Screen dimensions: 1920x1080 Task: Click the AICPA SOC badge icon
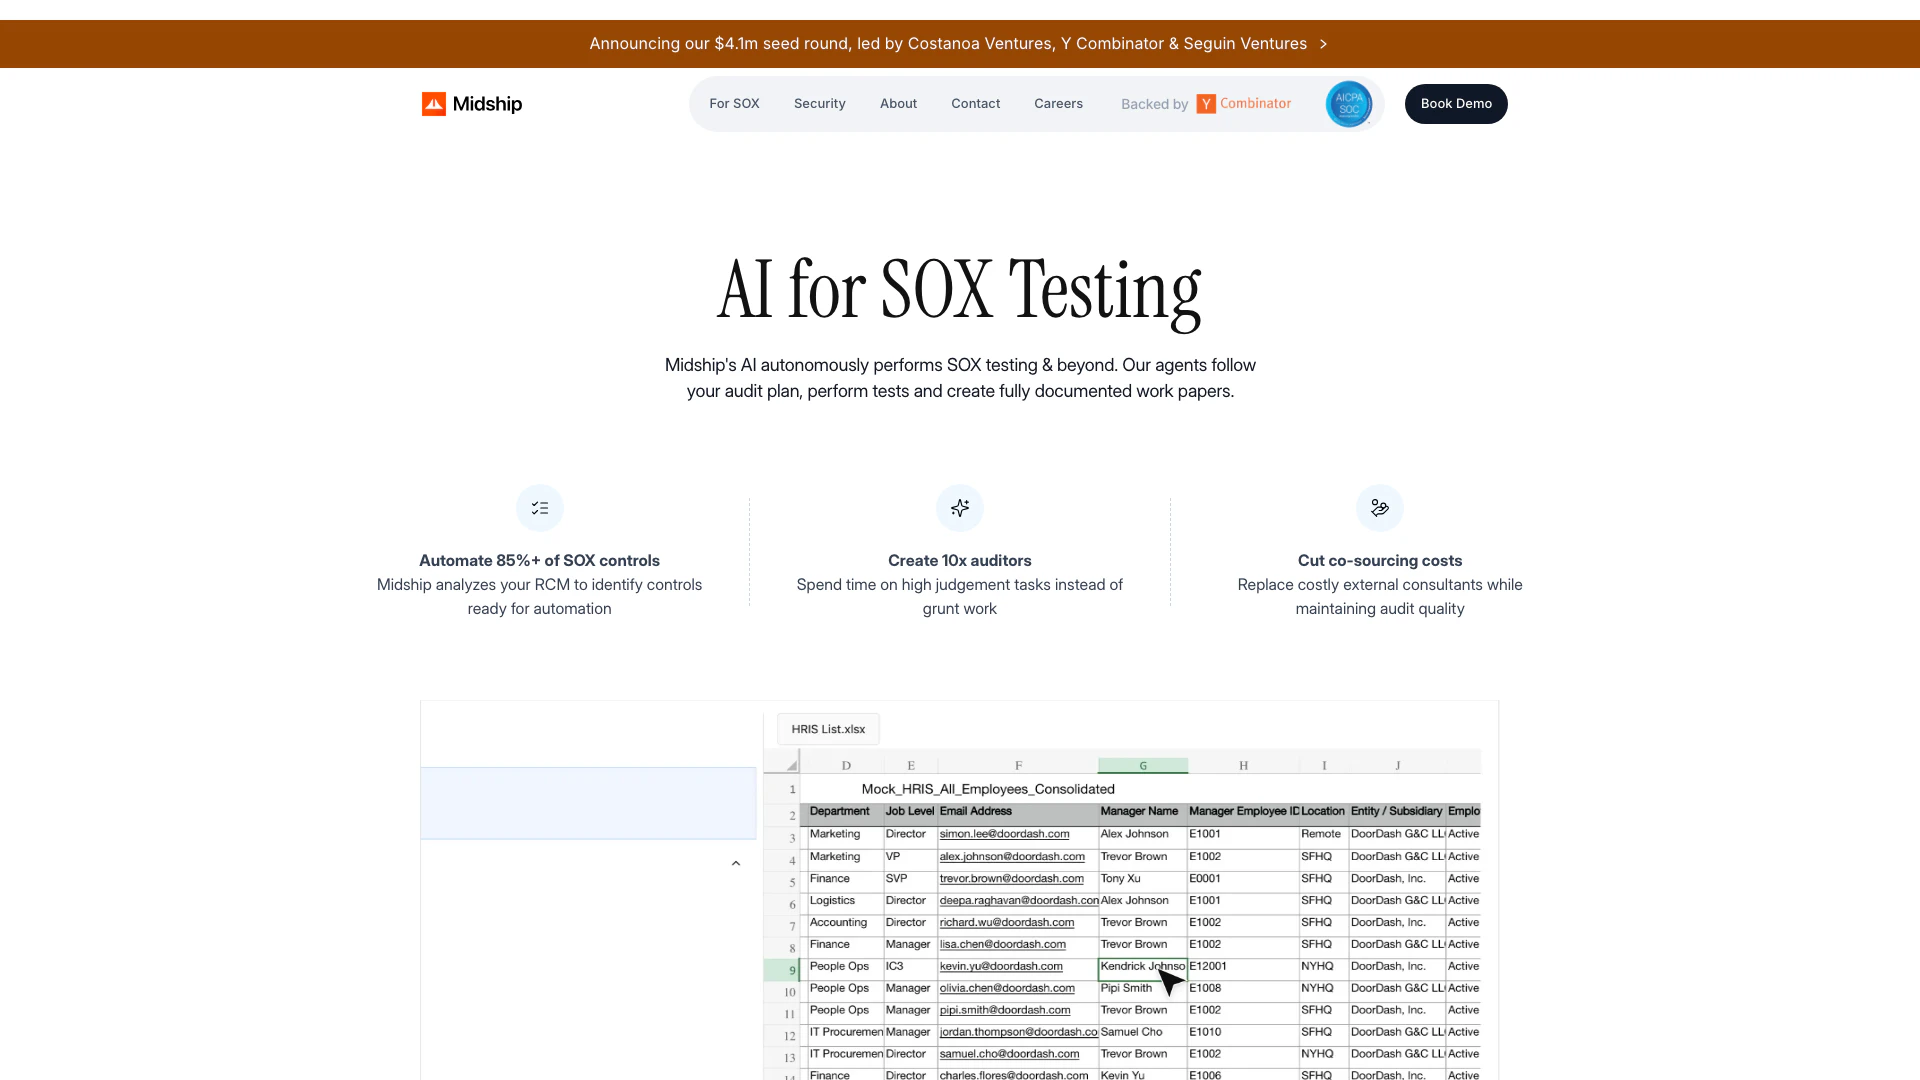[x=1348, y=104]
